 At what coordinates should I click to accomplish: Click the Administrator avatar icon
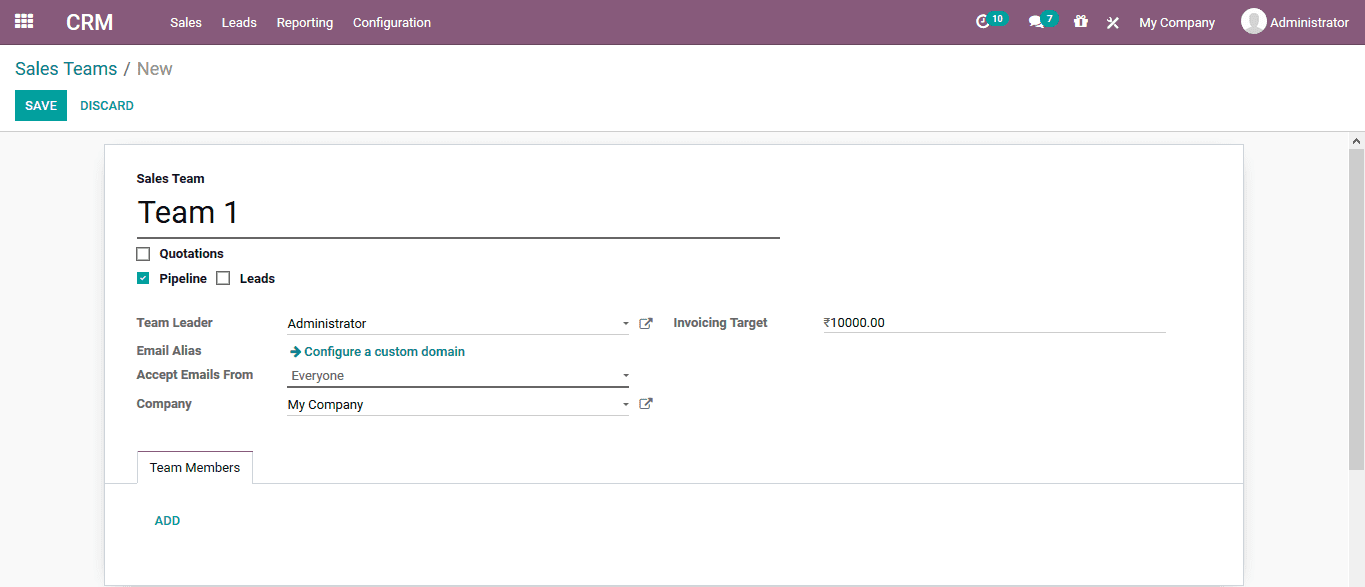point(1253,21)
